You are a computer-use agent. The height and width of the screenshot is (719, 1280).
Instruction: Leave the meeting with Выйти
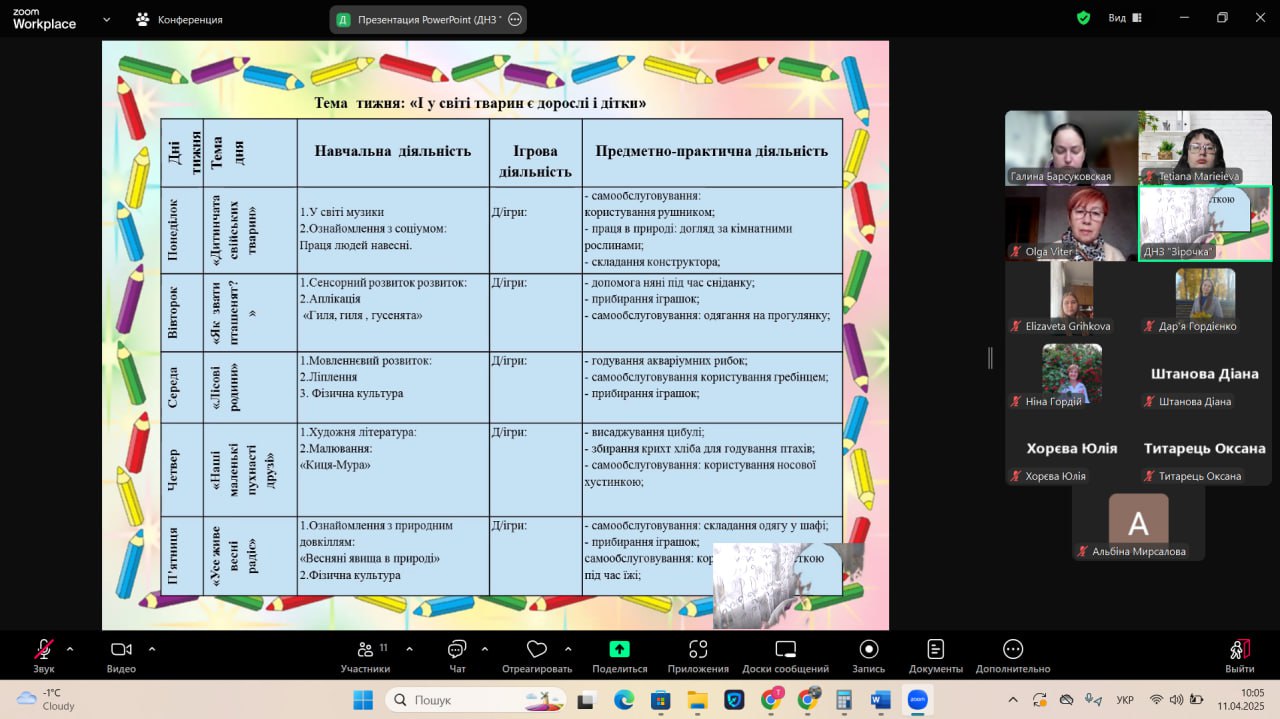(1240, 654)
